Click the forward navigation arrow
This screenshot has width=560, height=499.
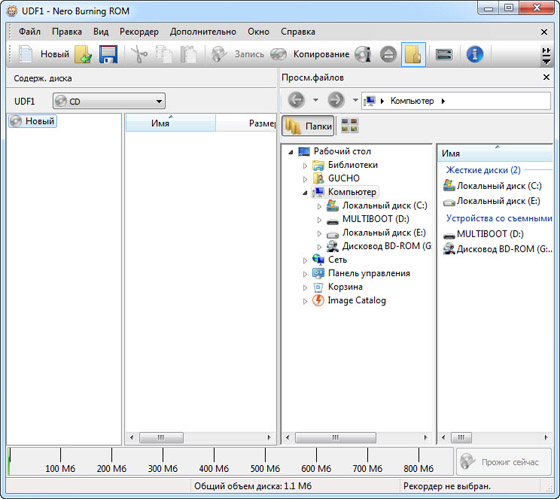[x=336, y=100]
